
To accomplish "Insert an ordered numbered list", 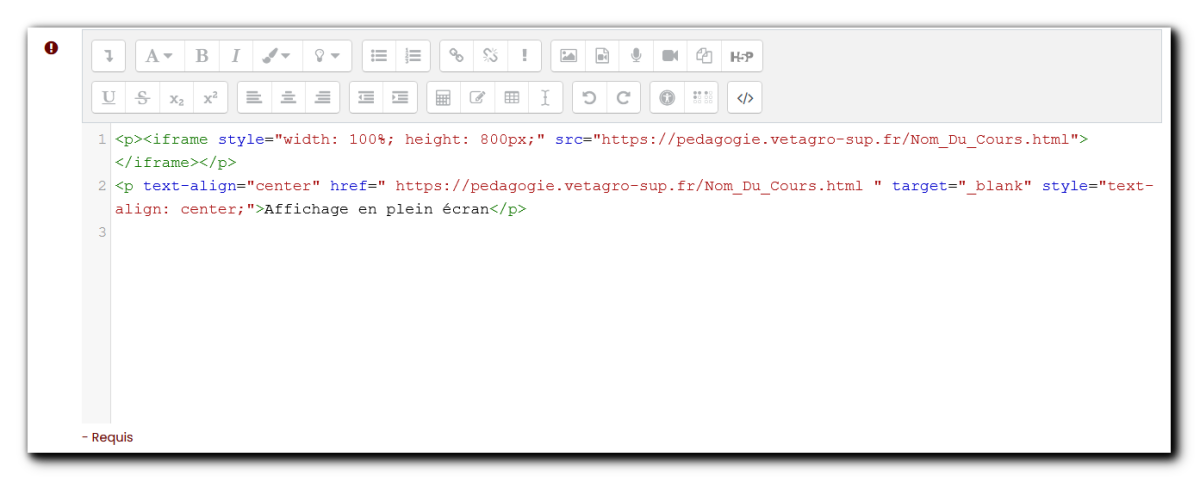I will click(x=413, y=56).
